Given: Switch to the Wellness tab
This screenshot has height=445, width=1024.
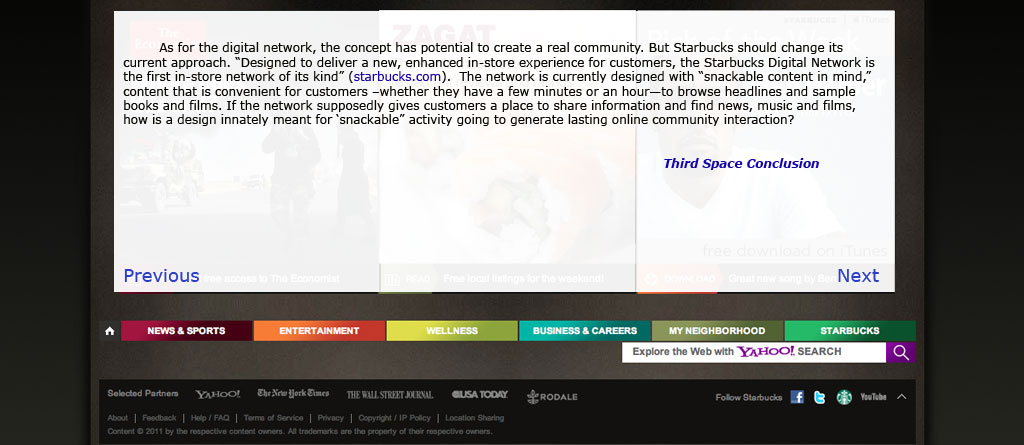Looking at the screenshot, I should pos(452,331).
